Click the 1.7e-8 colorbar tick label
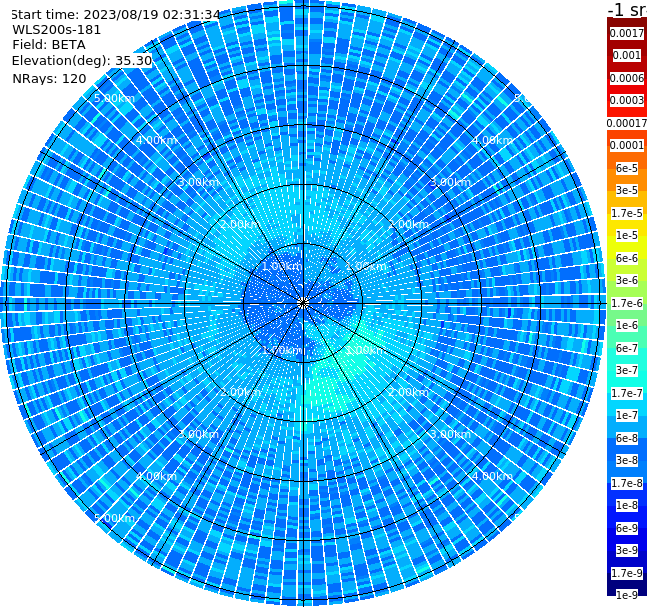 click(627, 483)
